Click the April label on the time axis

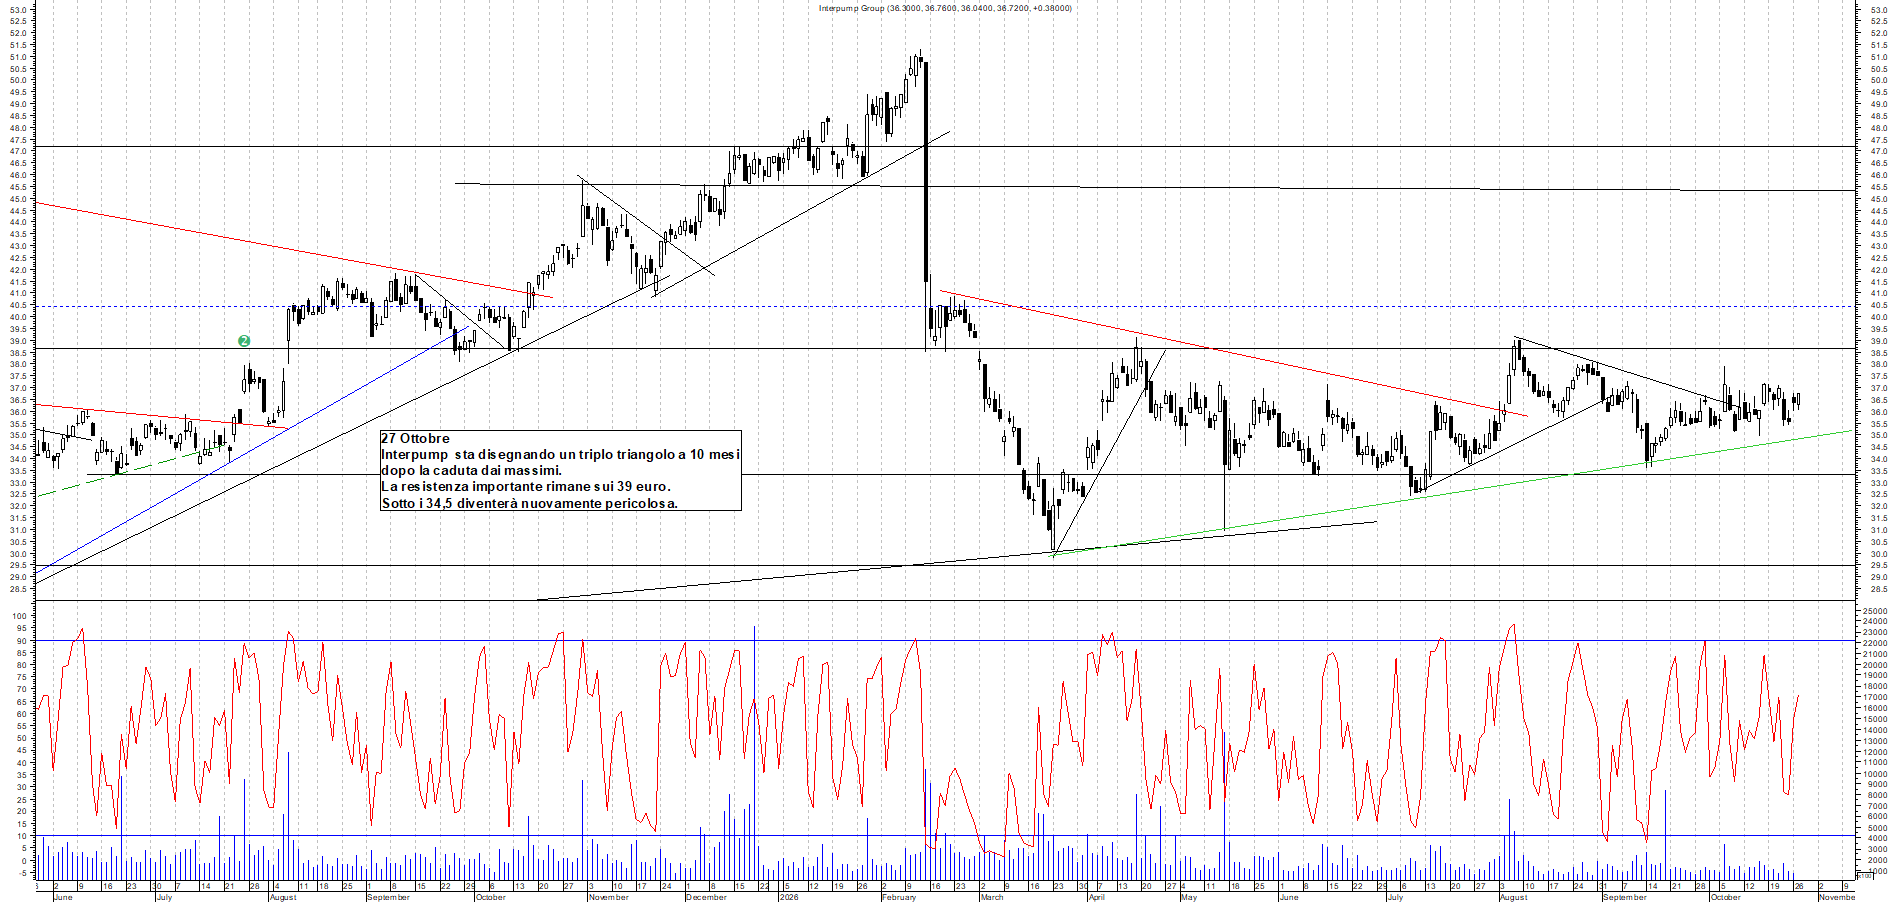[x=1097, y=897]
